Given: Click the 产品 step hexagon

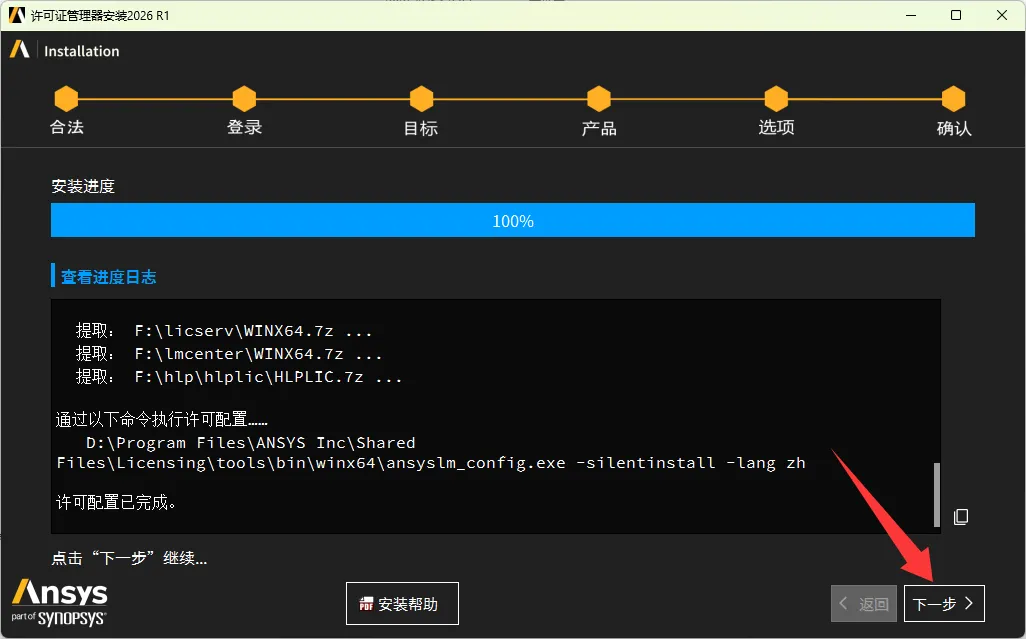Looking at the screenshot, I should click(599, 99).
